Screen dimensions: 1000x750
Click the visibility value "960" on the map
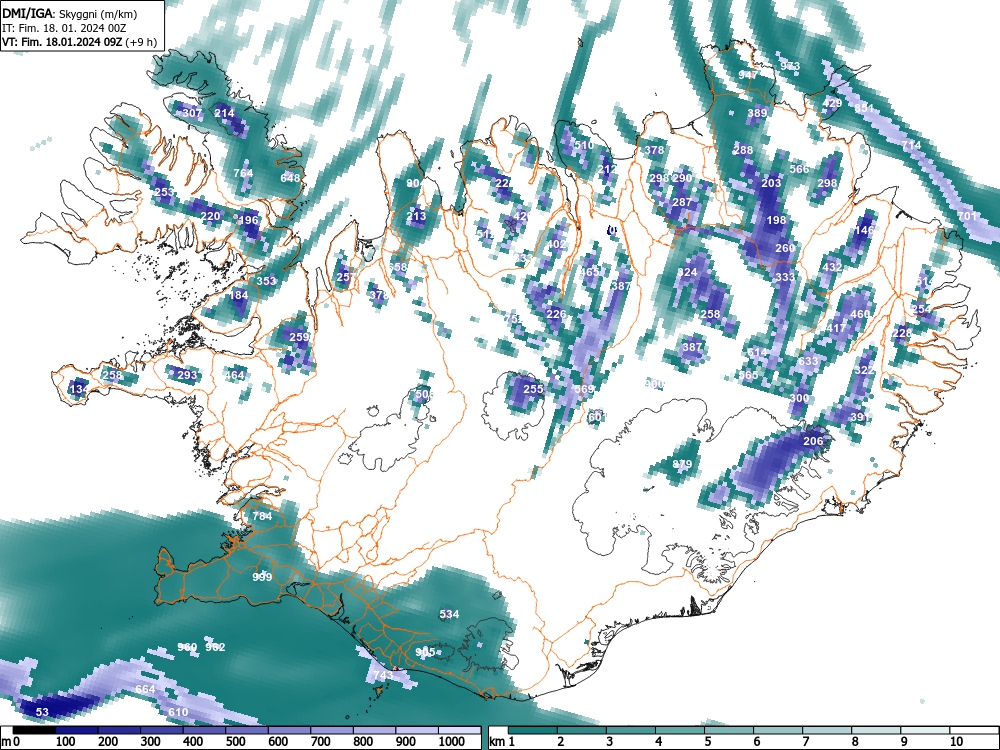click(187, 647)
